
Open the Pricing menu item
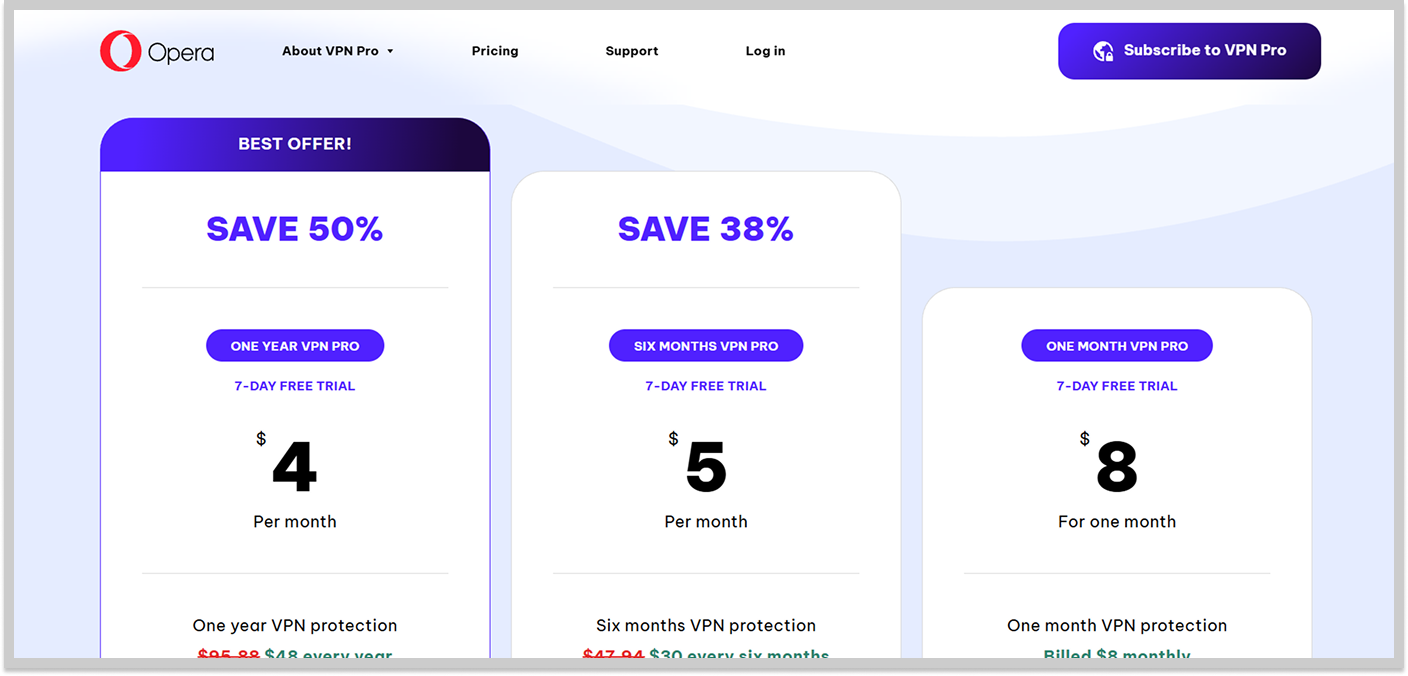(495, 50)
